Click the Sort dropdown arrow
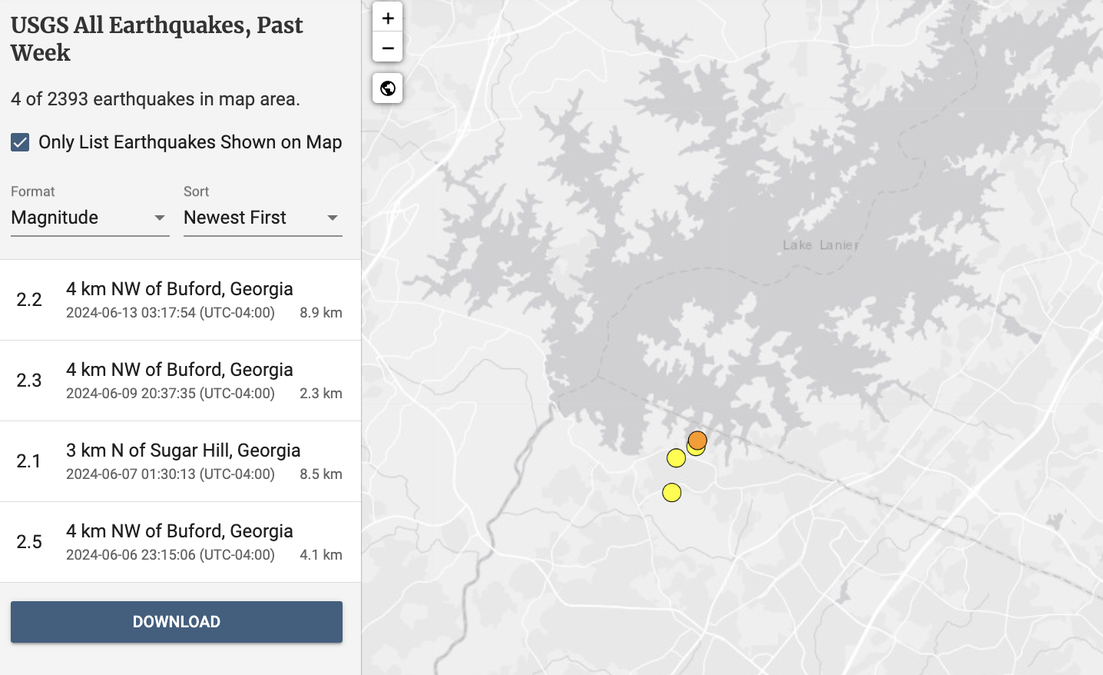The width and height of the screenshot is (1103, 675). (x=332, y=218)
